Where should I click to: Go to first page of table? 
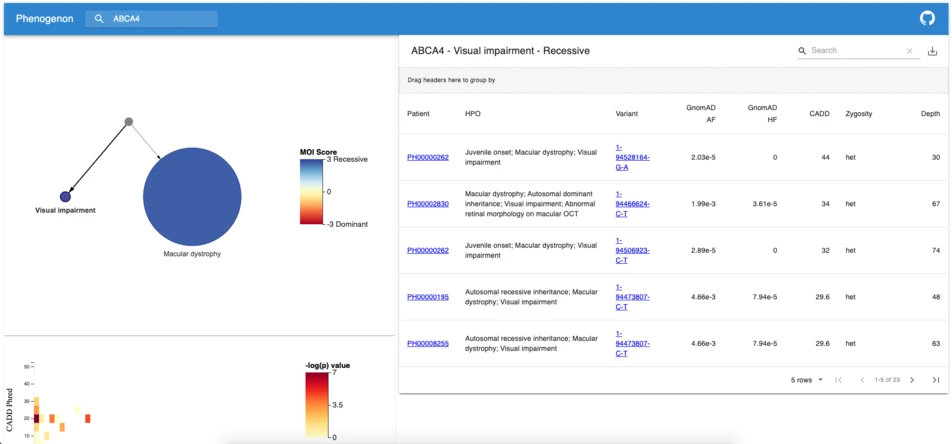coord(838,380)
